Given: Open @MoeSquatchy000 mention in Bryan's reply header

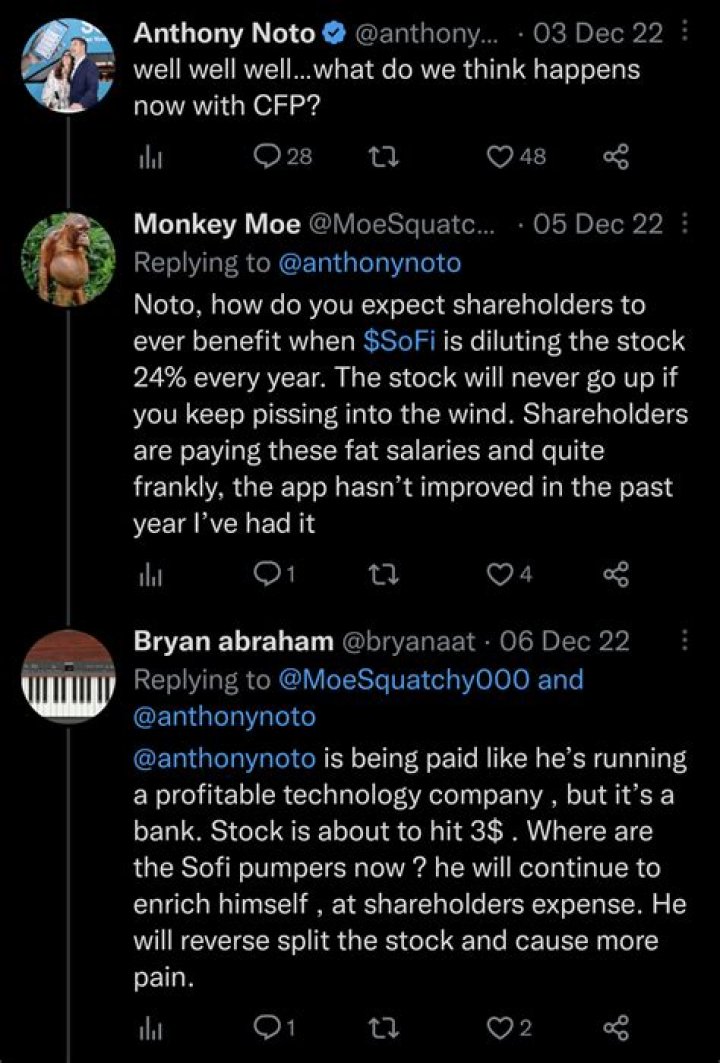Looking at the screenshot, I should (403, 679).
